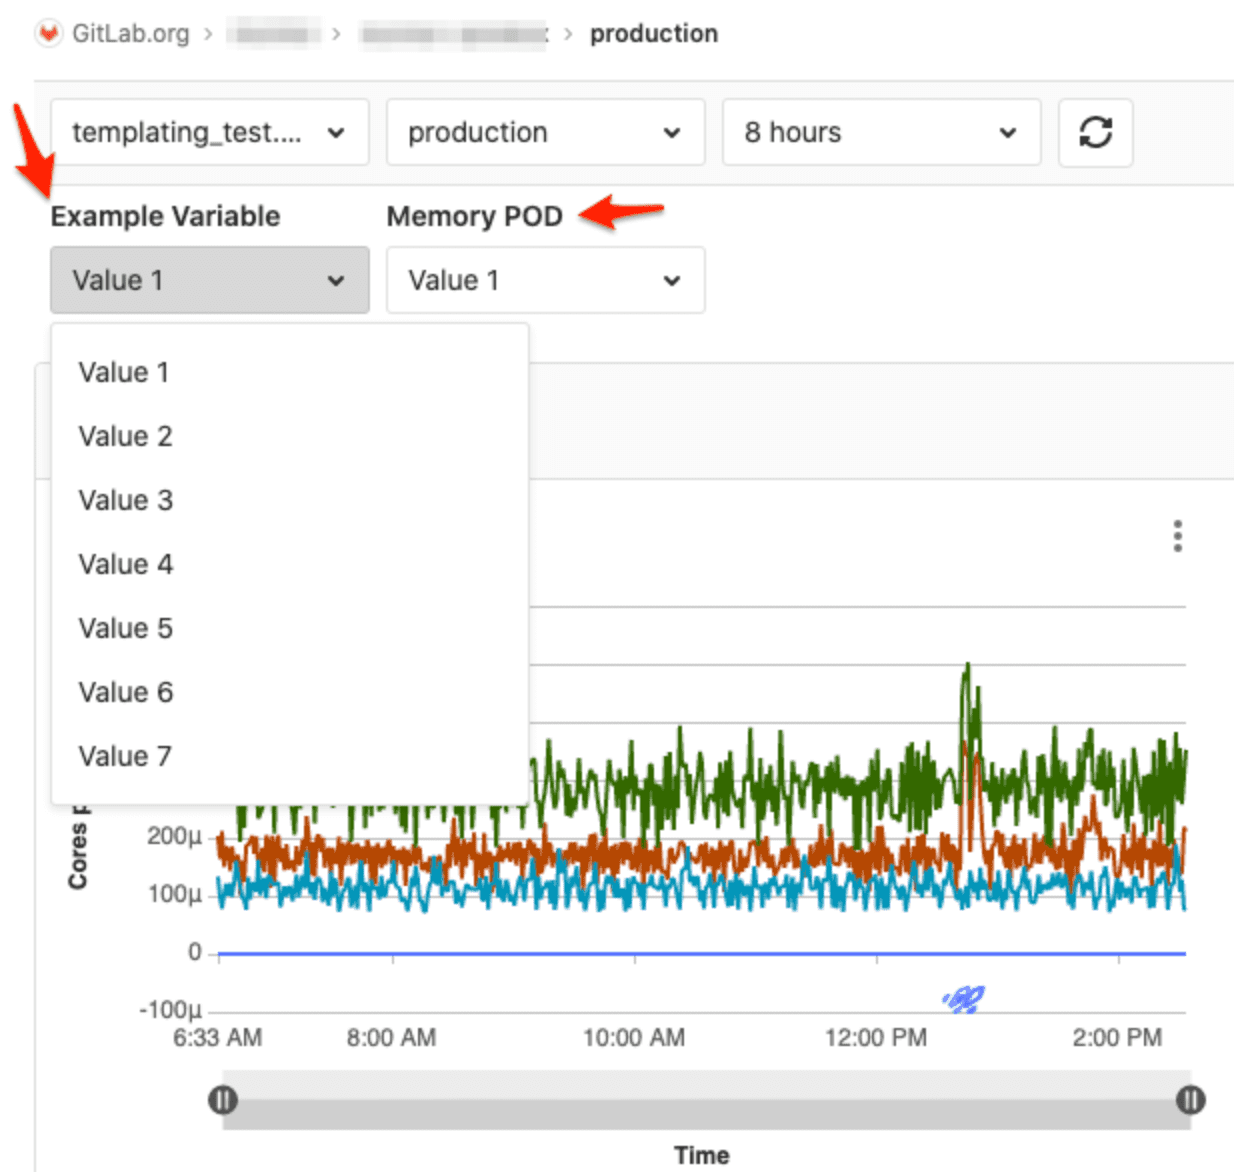The width and height of the screenshot is (1234, 1172).
Task: Open the chart's kebab menu
Action: pos(1178,537)
